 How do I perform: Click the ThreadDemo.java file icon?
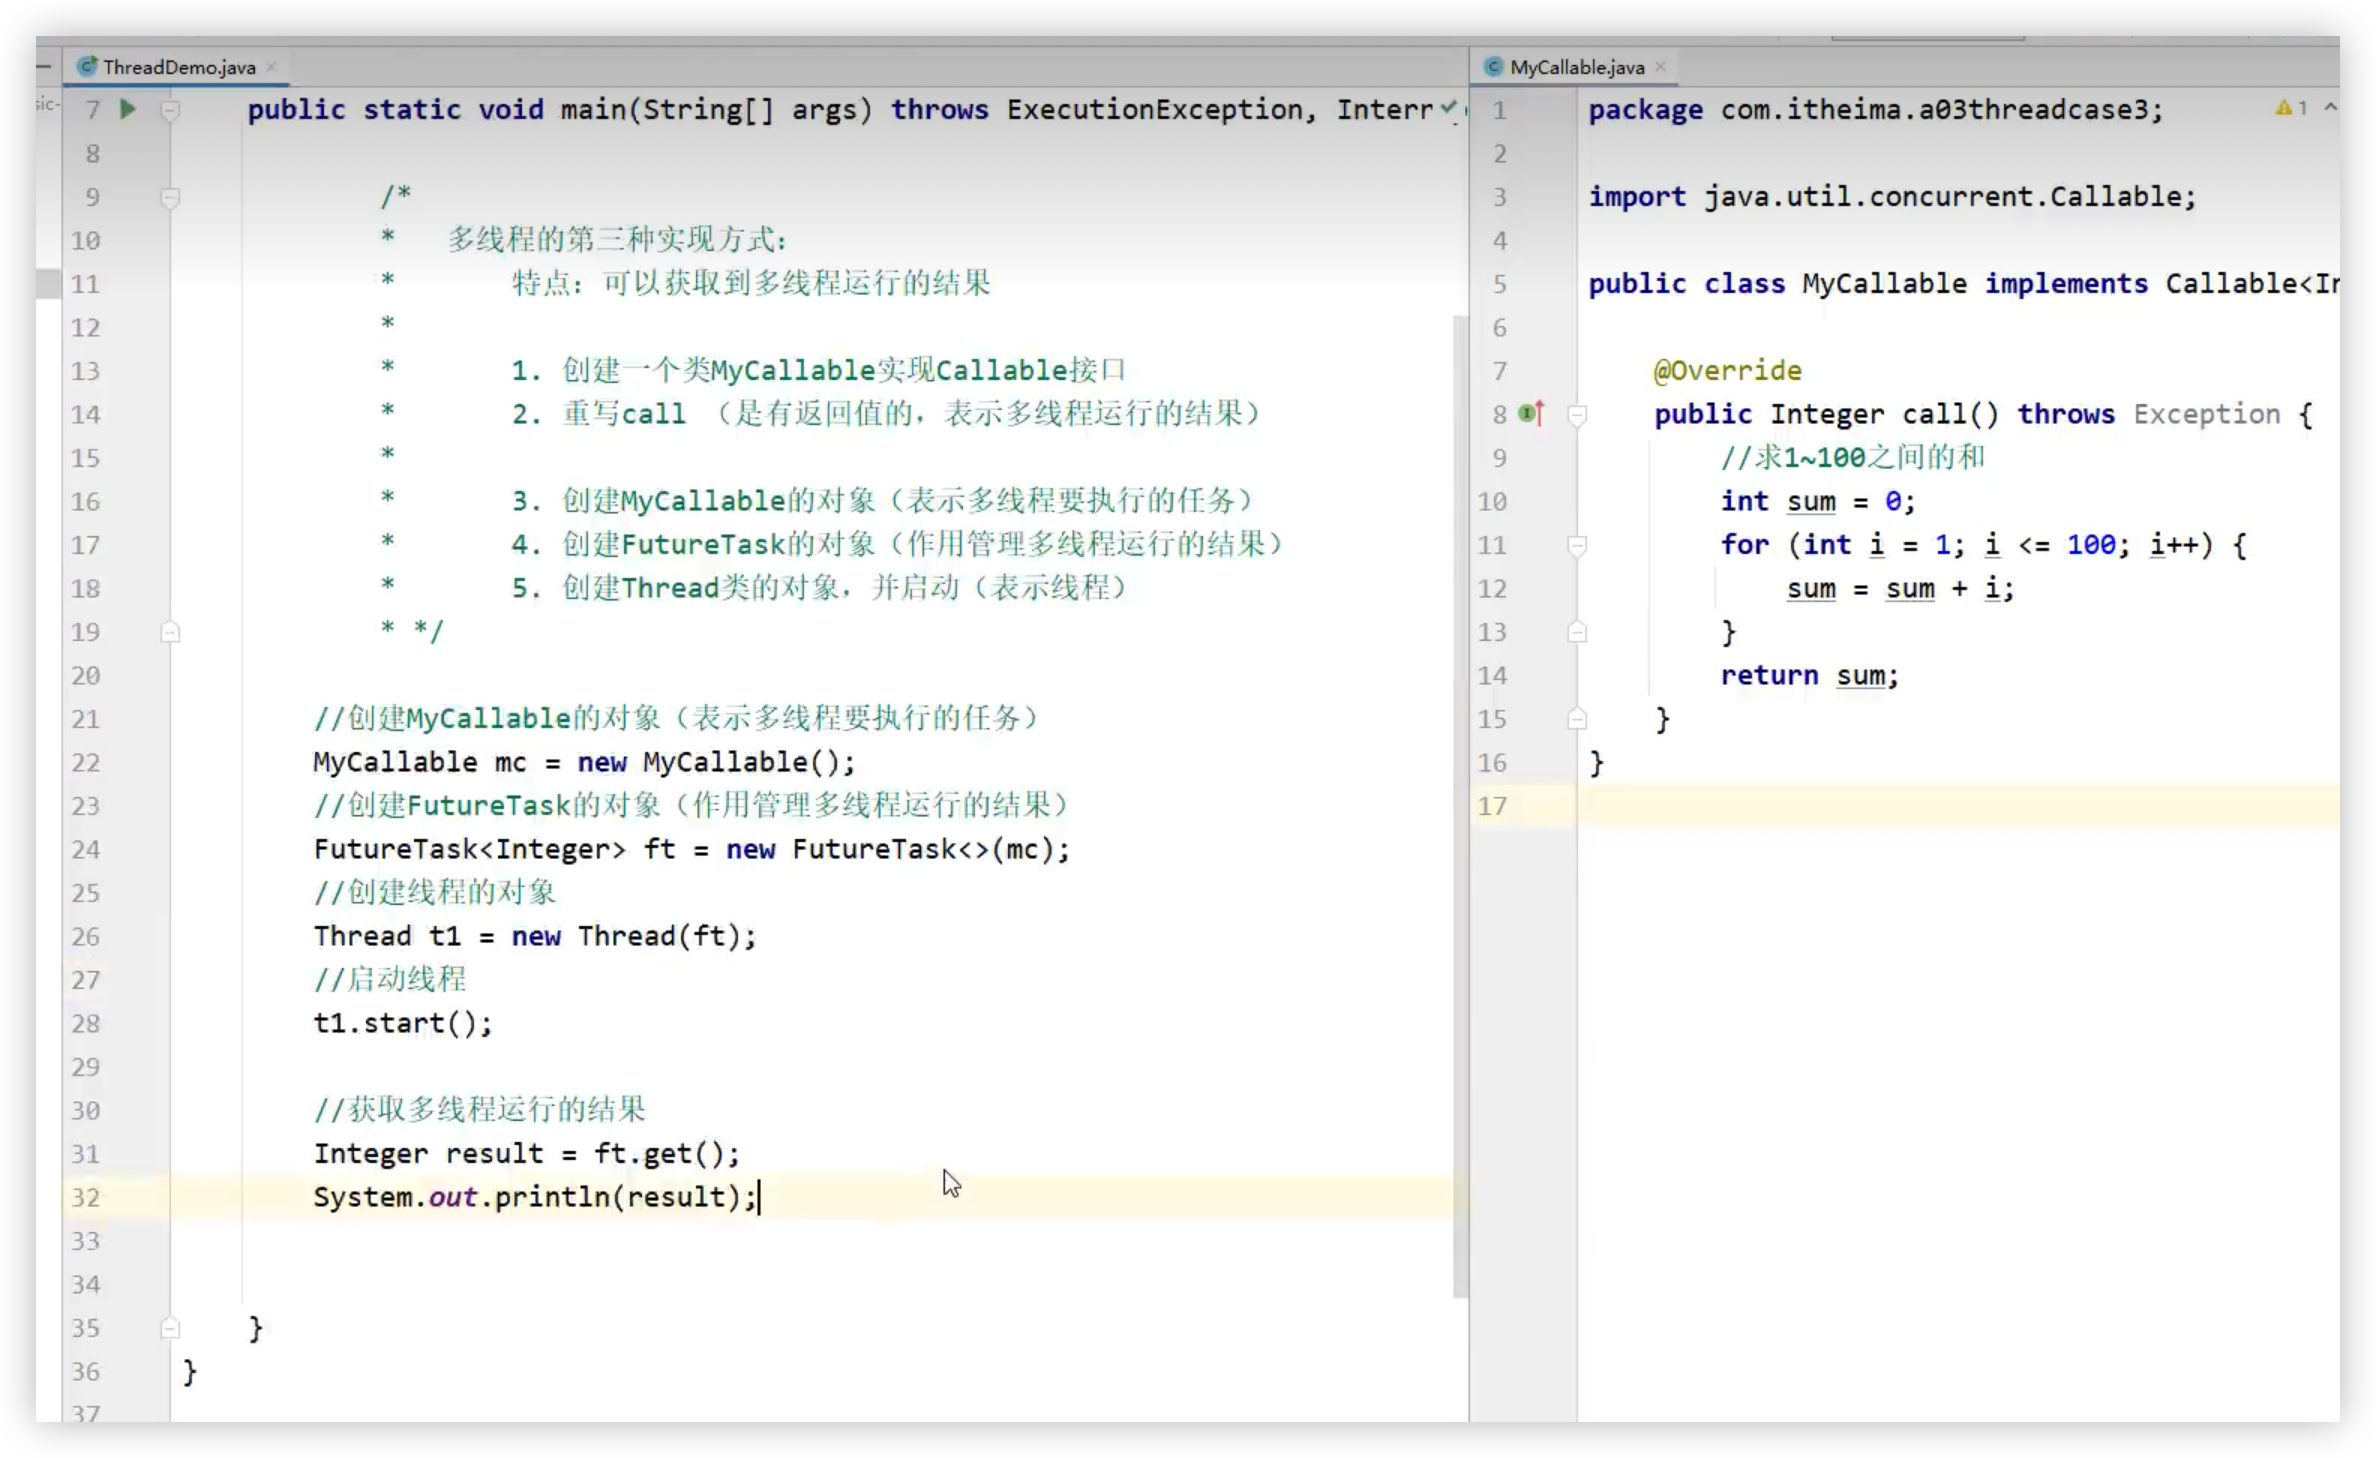[x=88, y=66]
